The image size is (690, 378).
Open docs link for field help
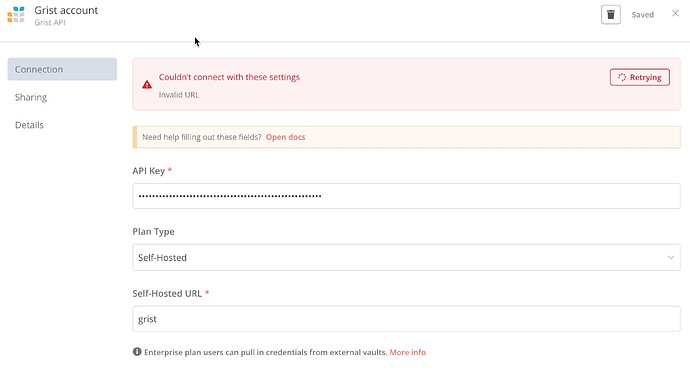click(285, 137)
